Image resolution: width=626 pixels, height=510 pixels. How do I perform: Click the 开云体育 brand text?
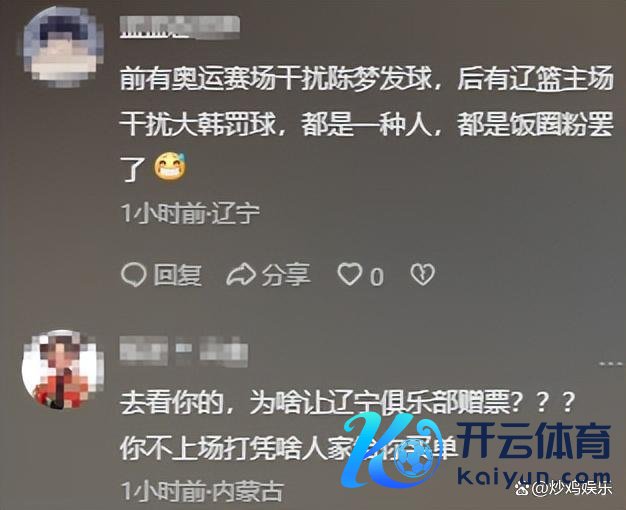pos(534,441)
